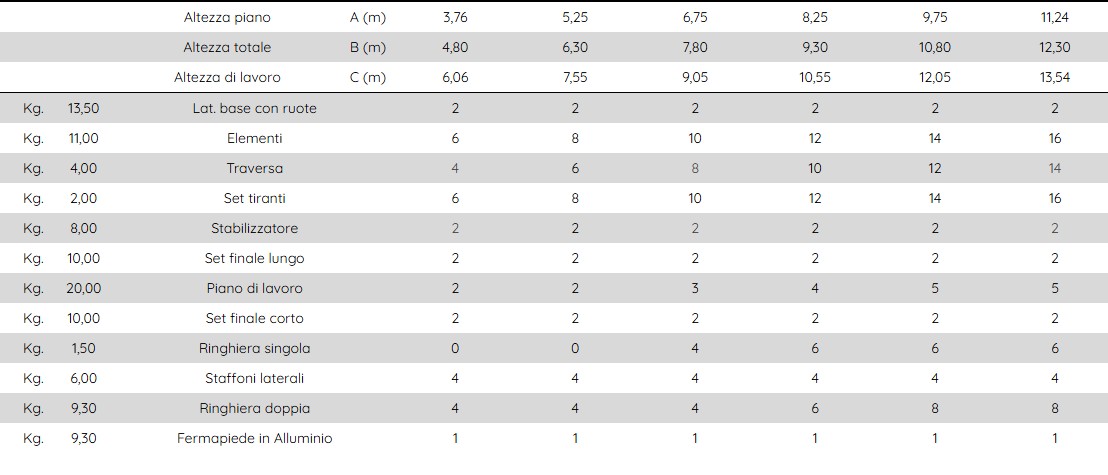Select the Traversa component label

click(x=254, y=168)
